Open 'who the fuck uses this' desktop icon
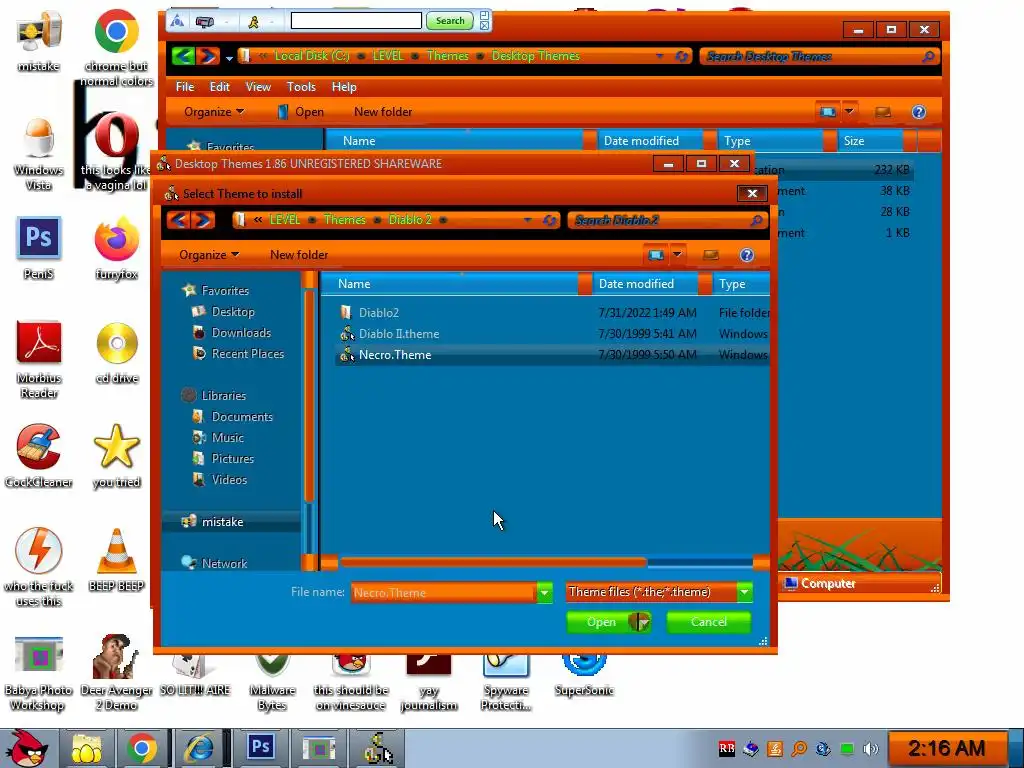This screenshot has height=768, width=1024. 39,567
